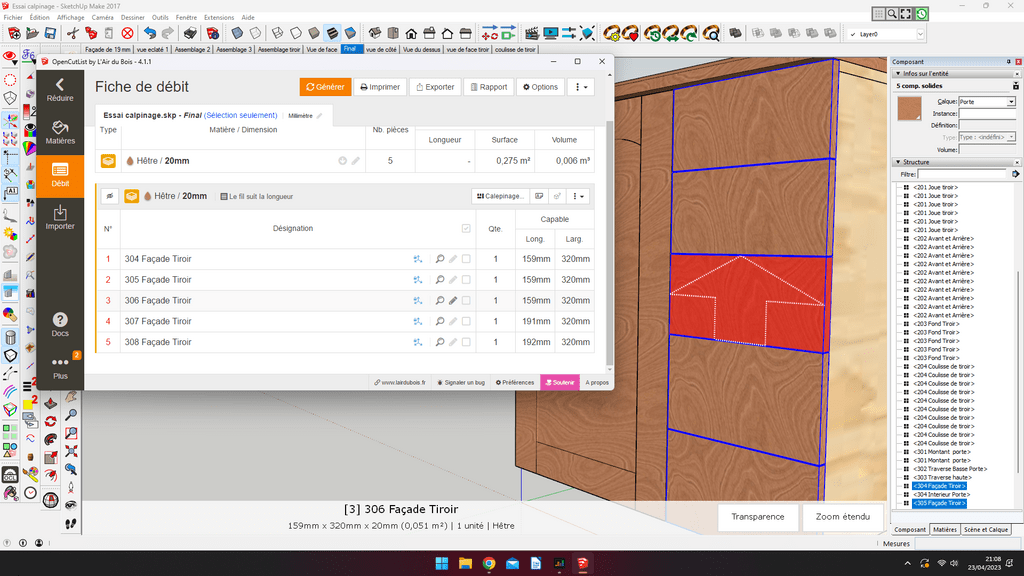Toggle the select-all checkbox in Désignation header

[466, 229]
